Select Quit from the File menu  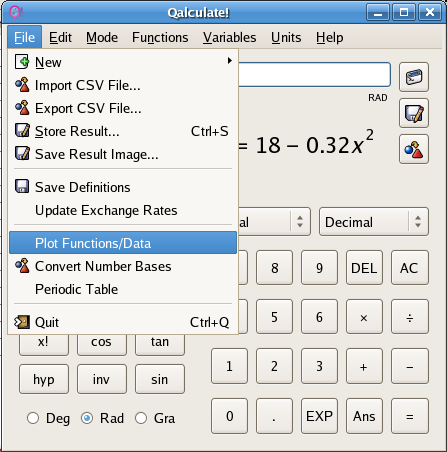click(x=123, y=322)
